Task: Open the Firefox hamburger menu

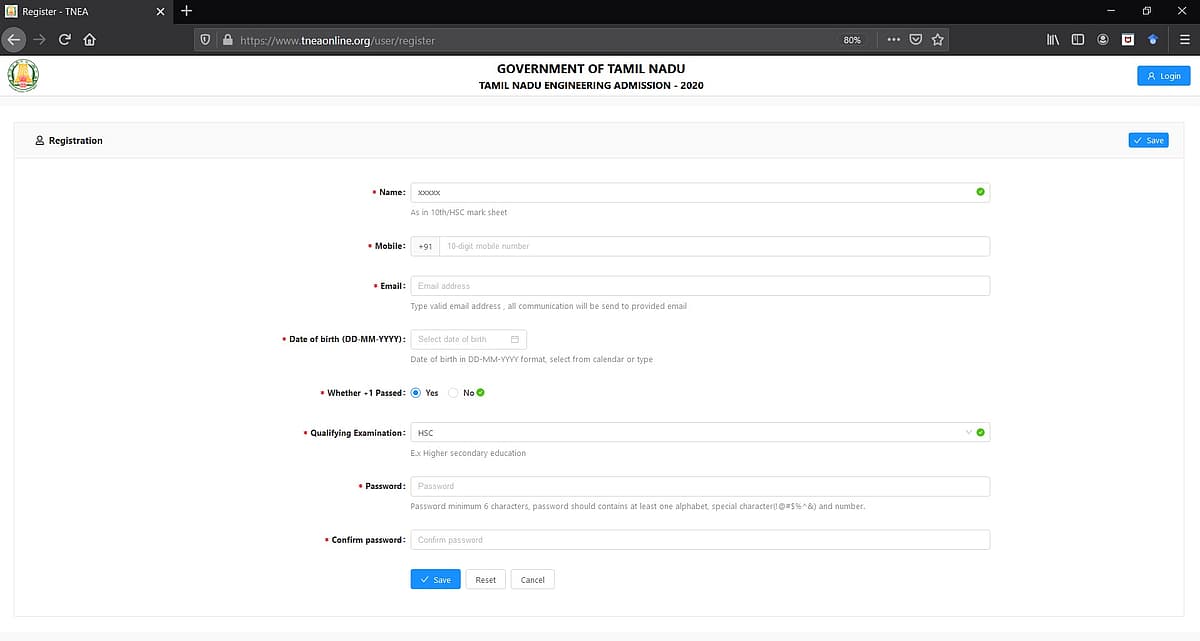Action: pos(1185,40)
